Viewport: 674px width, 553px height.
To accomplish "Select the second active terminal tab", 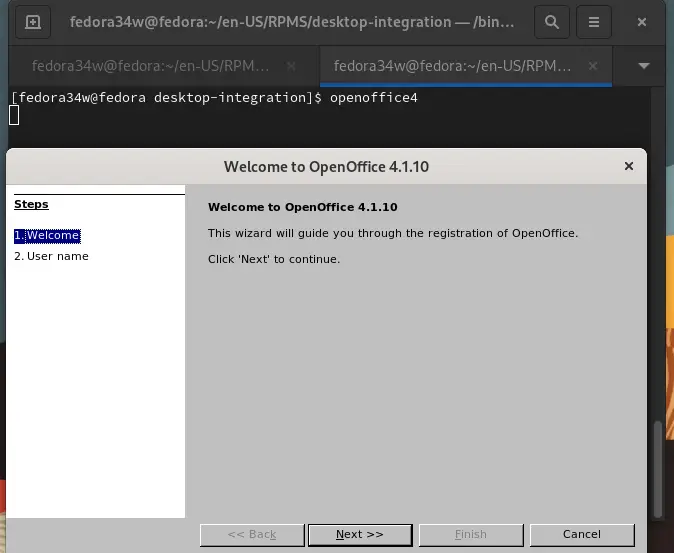I will [x=452, y=66].
